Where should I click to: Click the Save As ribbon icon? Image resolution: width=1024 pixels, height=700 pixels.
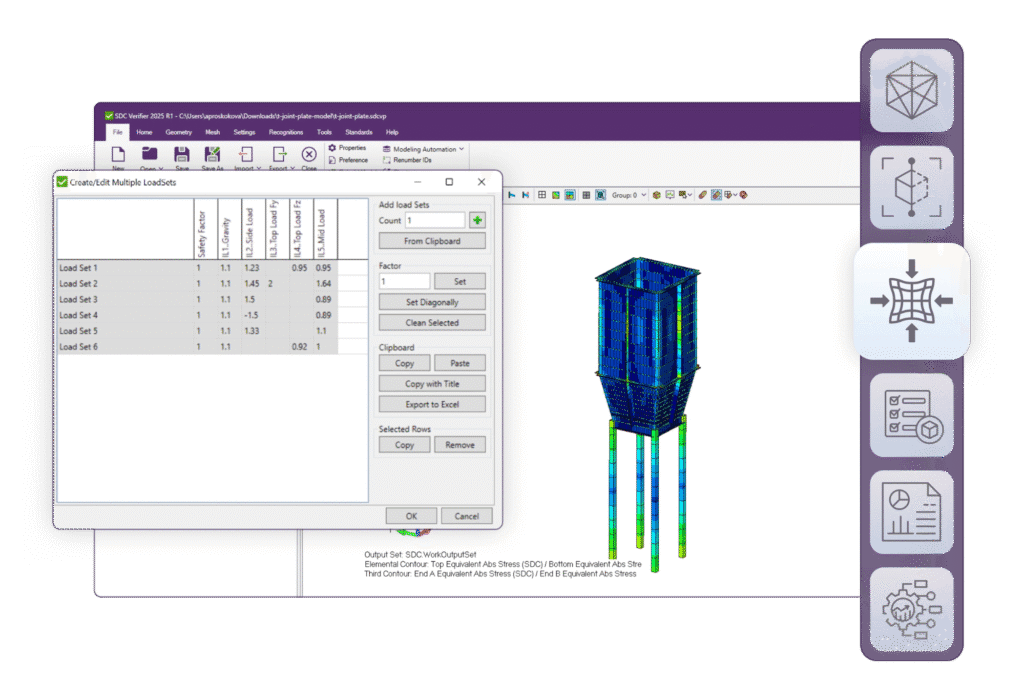[213, 155]
